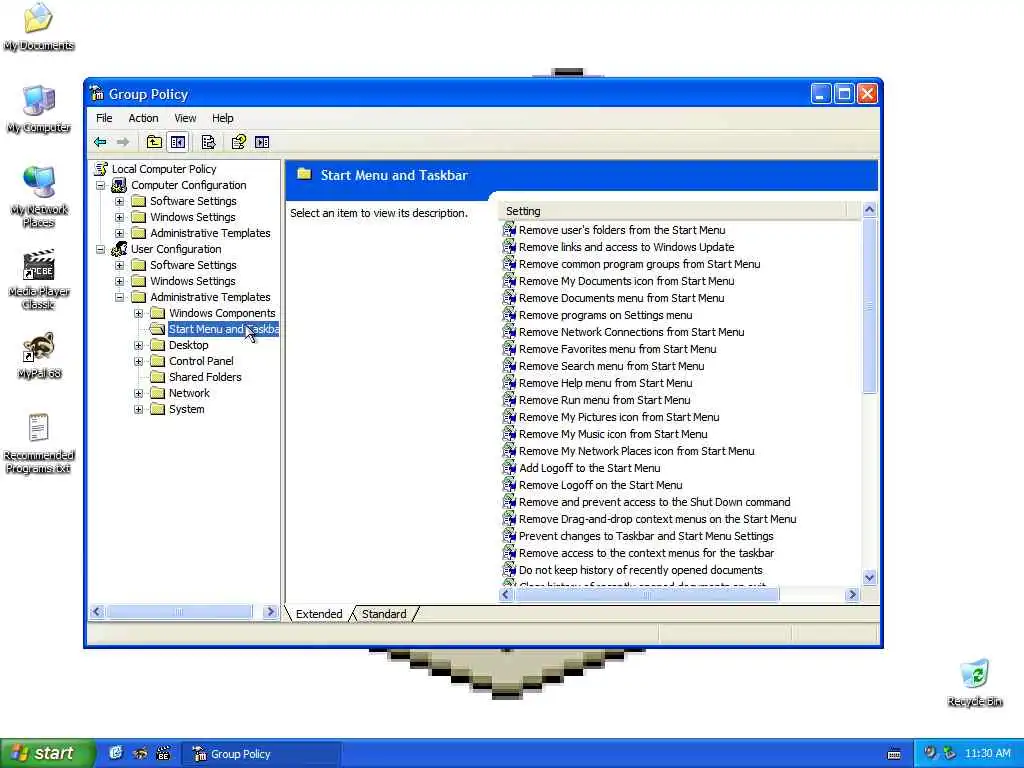This screenshot has width=1024, height=768.
Task: Click policy icon beside 'Remove My Music icon'
Action: [x=509, y=434]
